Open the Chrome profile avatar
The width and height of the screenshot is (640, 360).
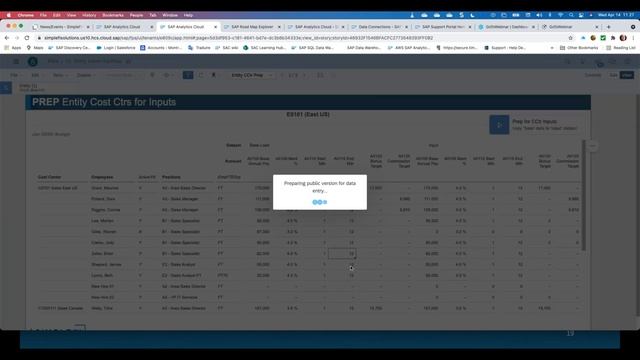pos(623,38)
